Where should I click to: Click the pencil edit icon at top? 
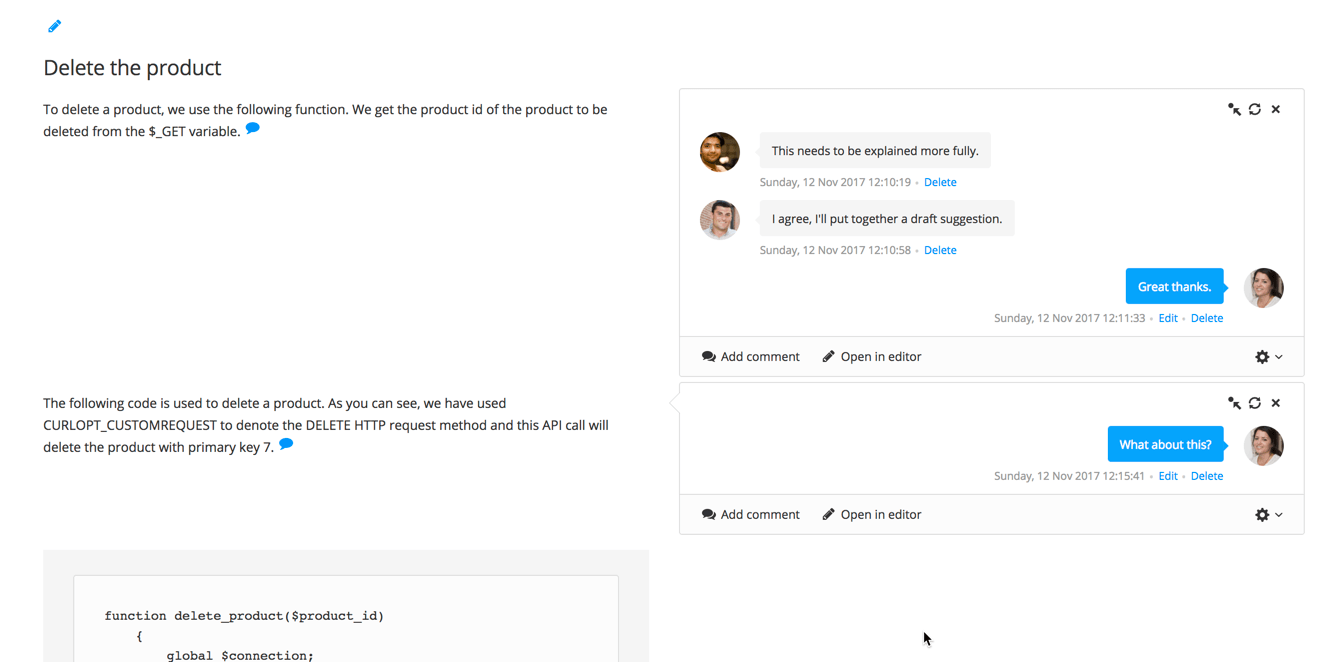point(54,25)
